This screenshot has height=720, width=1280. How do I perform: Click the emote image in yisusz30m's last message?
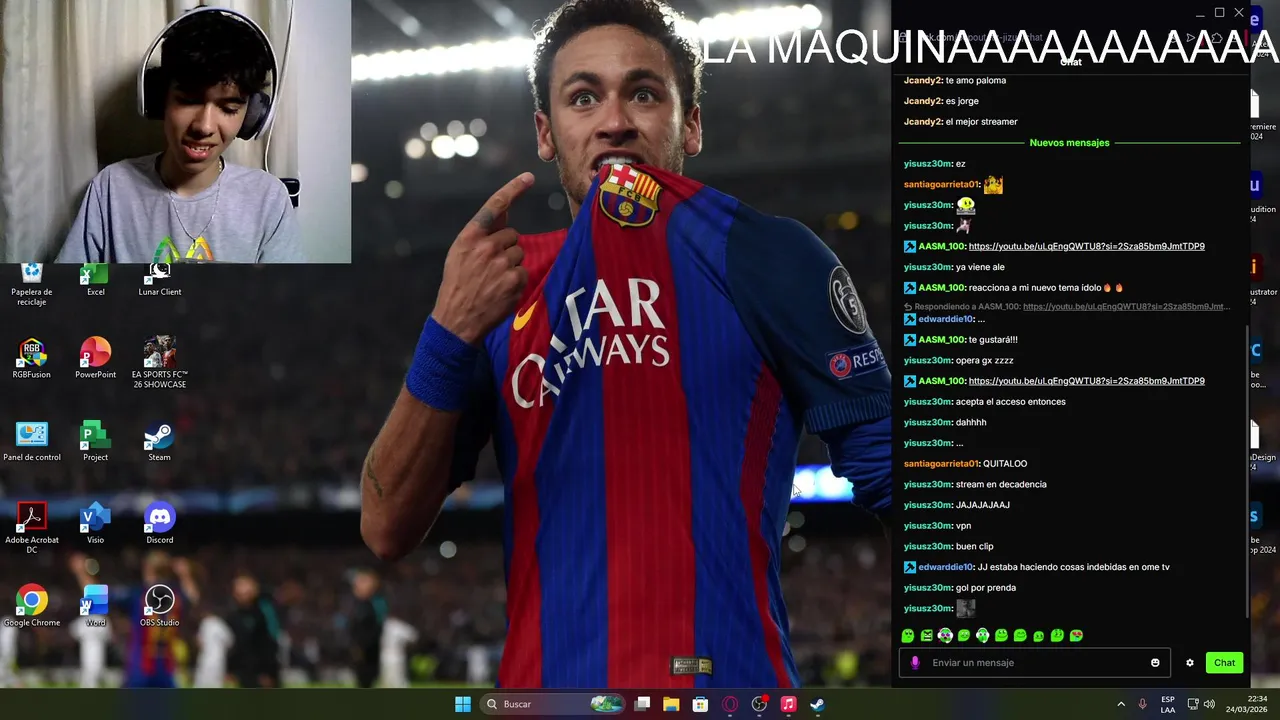[965, 608]
